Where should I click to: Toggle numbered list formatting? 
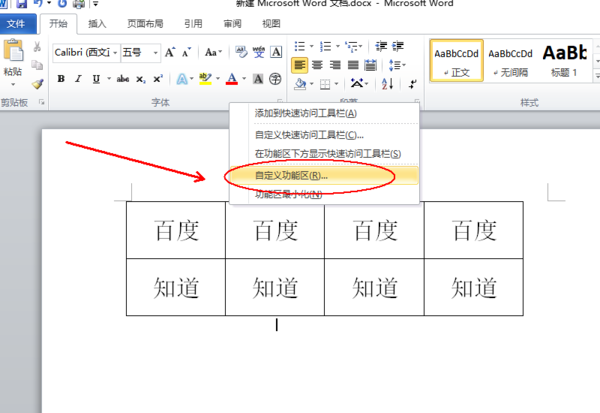pos(325,47)
